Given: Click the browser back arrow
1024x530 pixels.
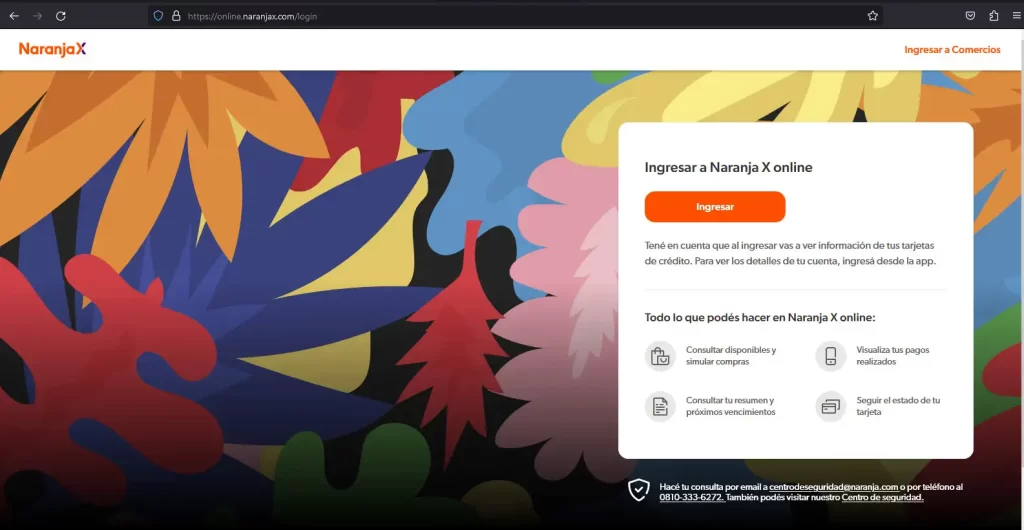Looking at the screenshot, I should pyautogui.click(x=14, y=16).
